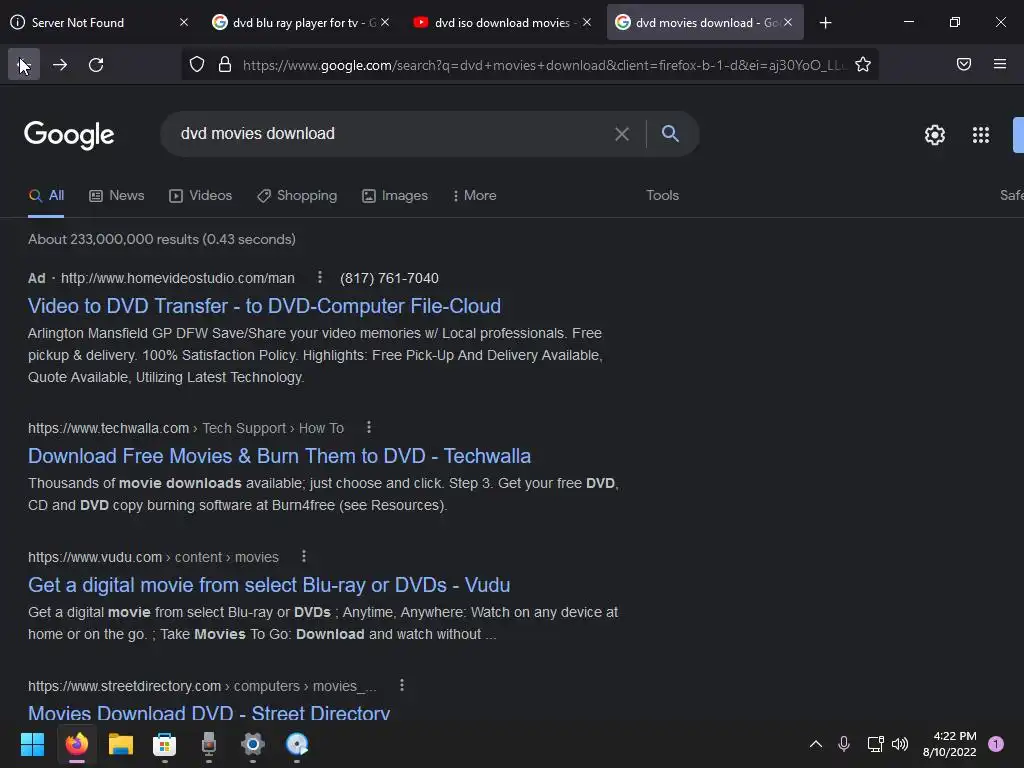Image resolution: width=1024 pixels, height=768 pixels.
Task: Open the Video to DVD Transfer ad link
Action: coord(264,306)
